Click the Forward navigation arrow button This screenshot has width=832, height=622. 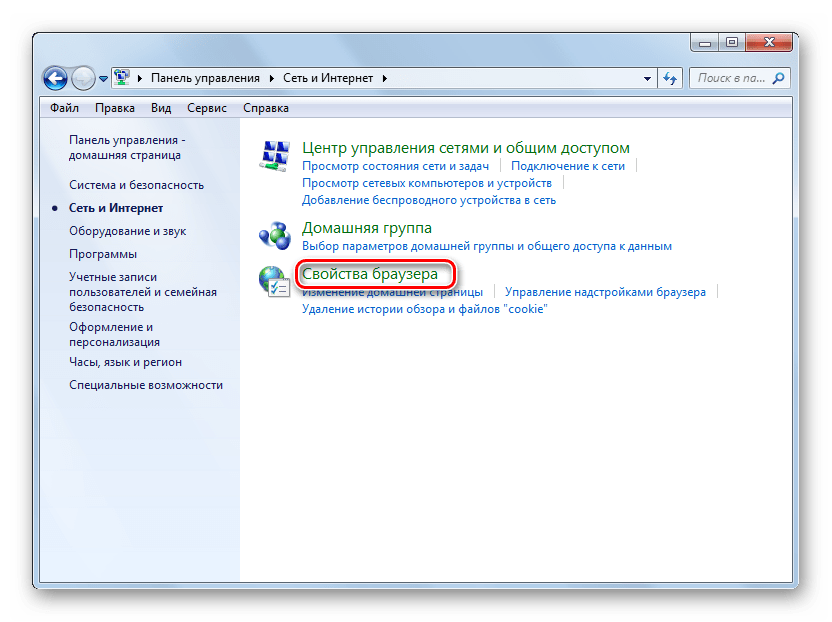(x=84, y=77)
